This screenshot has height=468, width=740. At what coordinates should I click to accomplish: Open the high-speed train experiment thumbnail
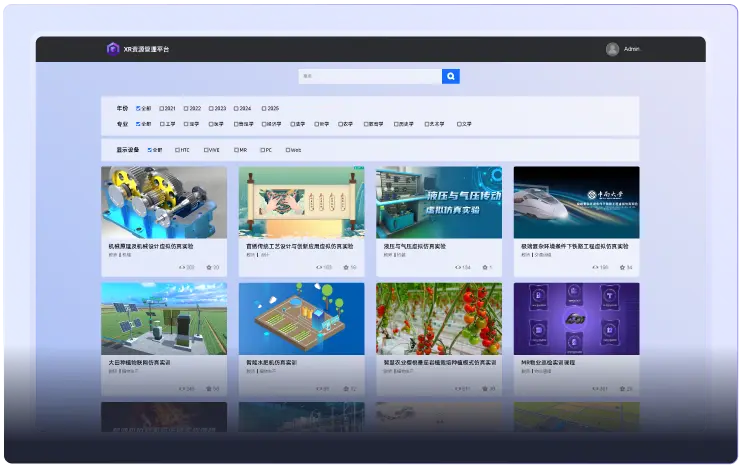tap(576, 202)
